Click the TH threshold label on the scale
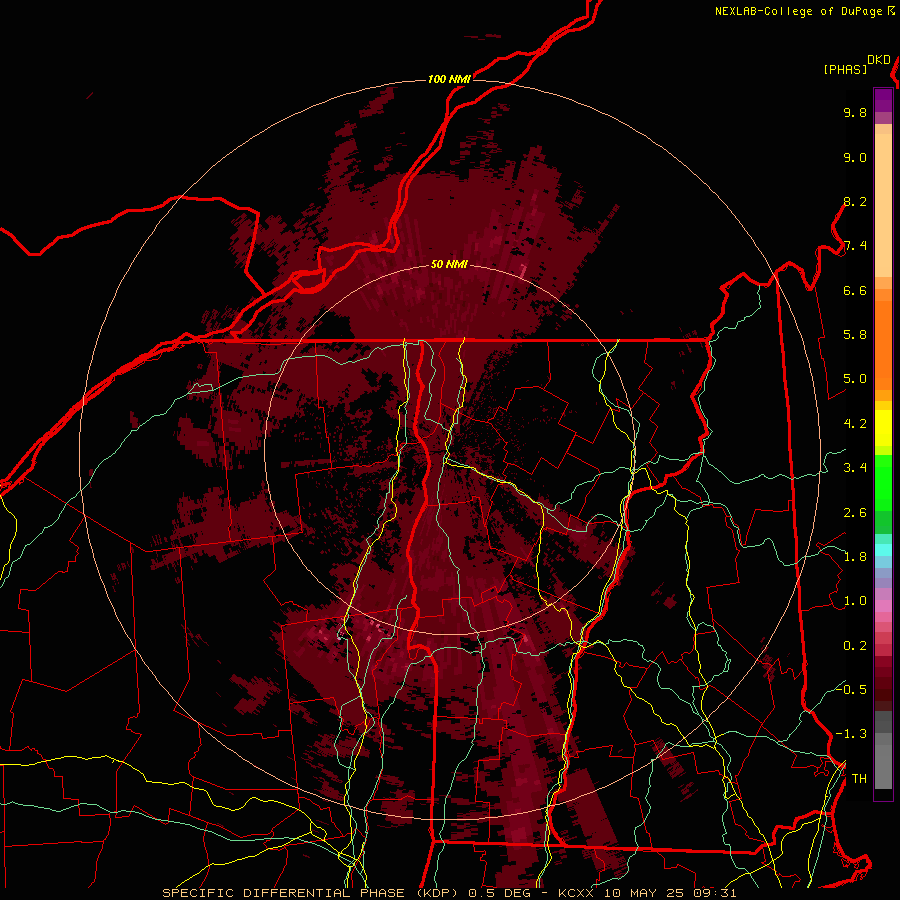Image resolution: width=900 pixels, height=900 pixels. tap(859, 779)
